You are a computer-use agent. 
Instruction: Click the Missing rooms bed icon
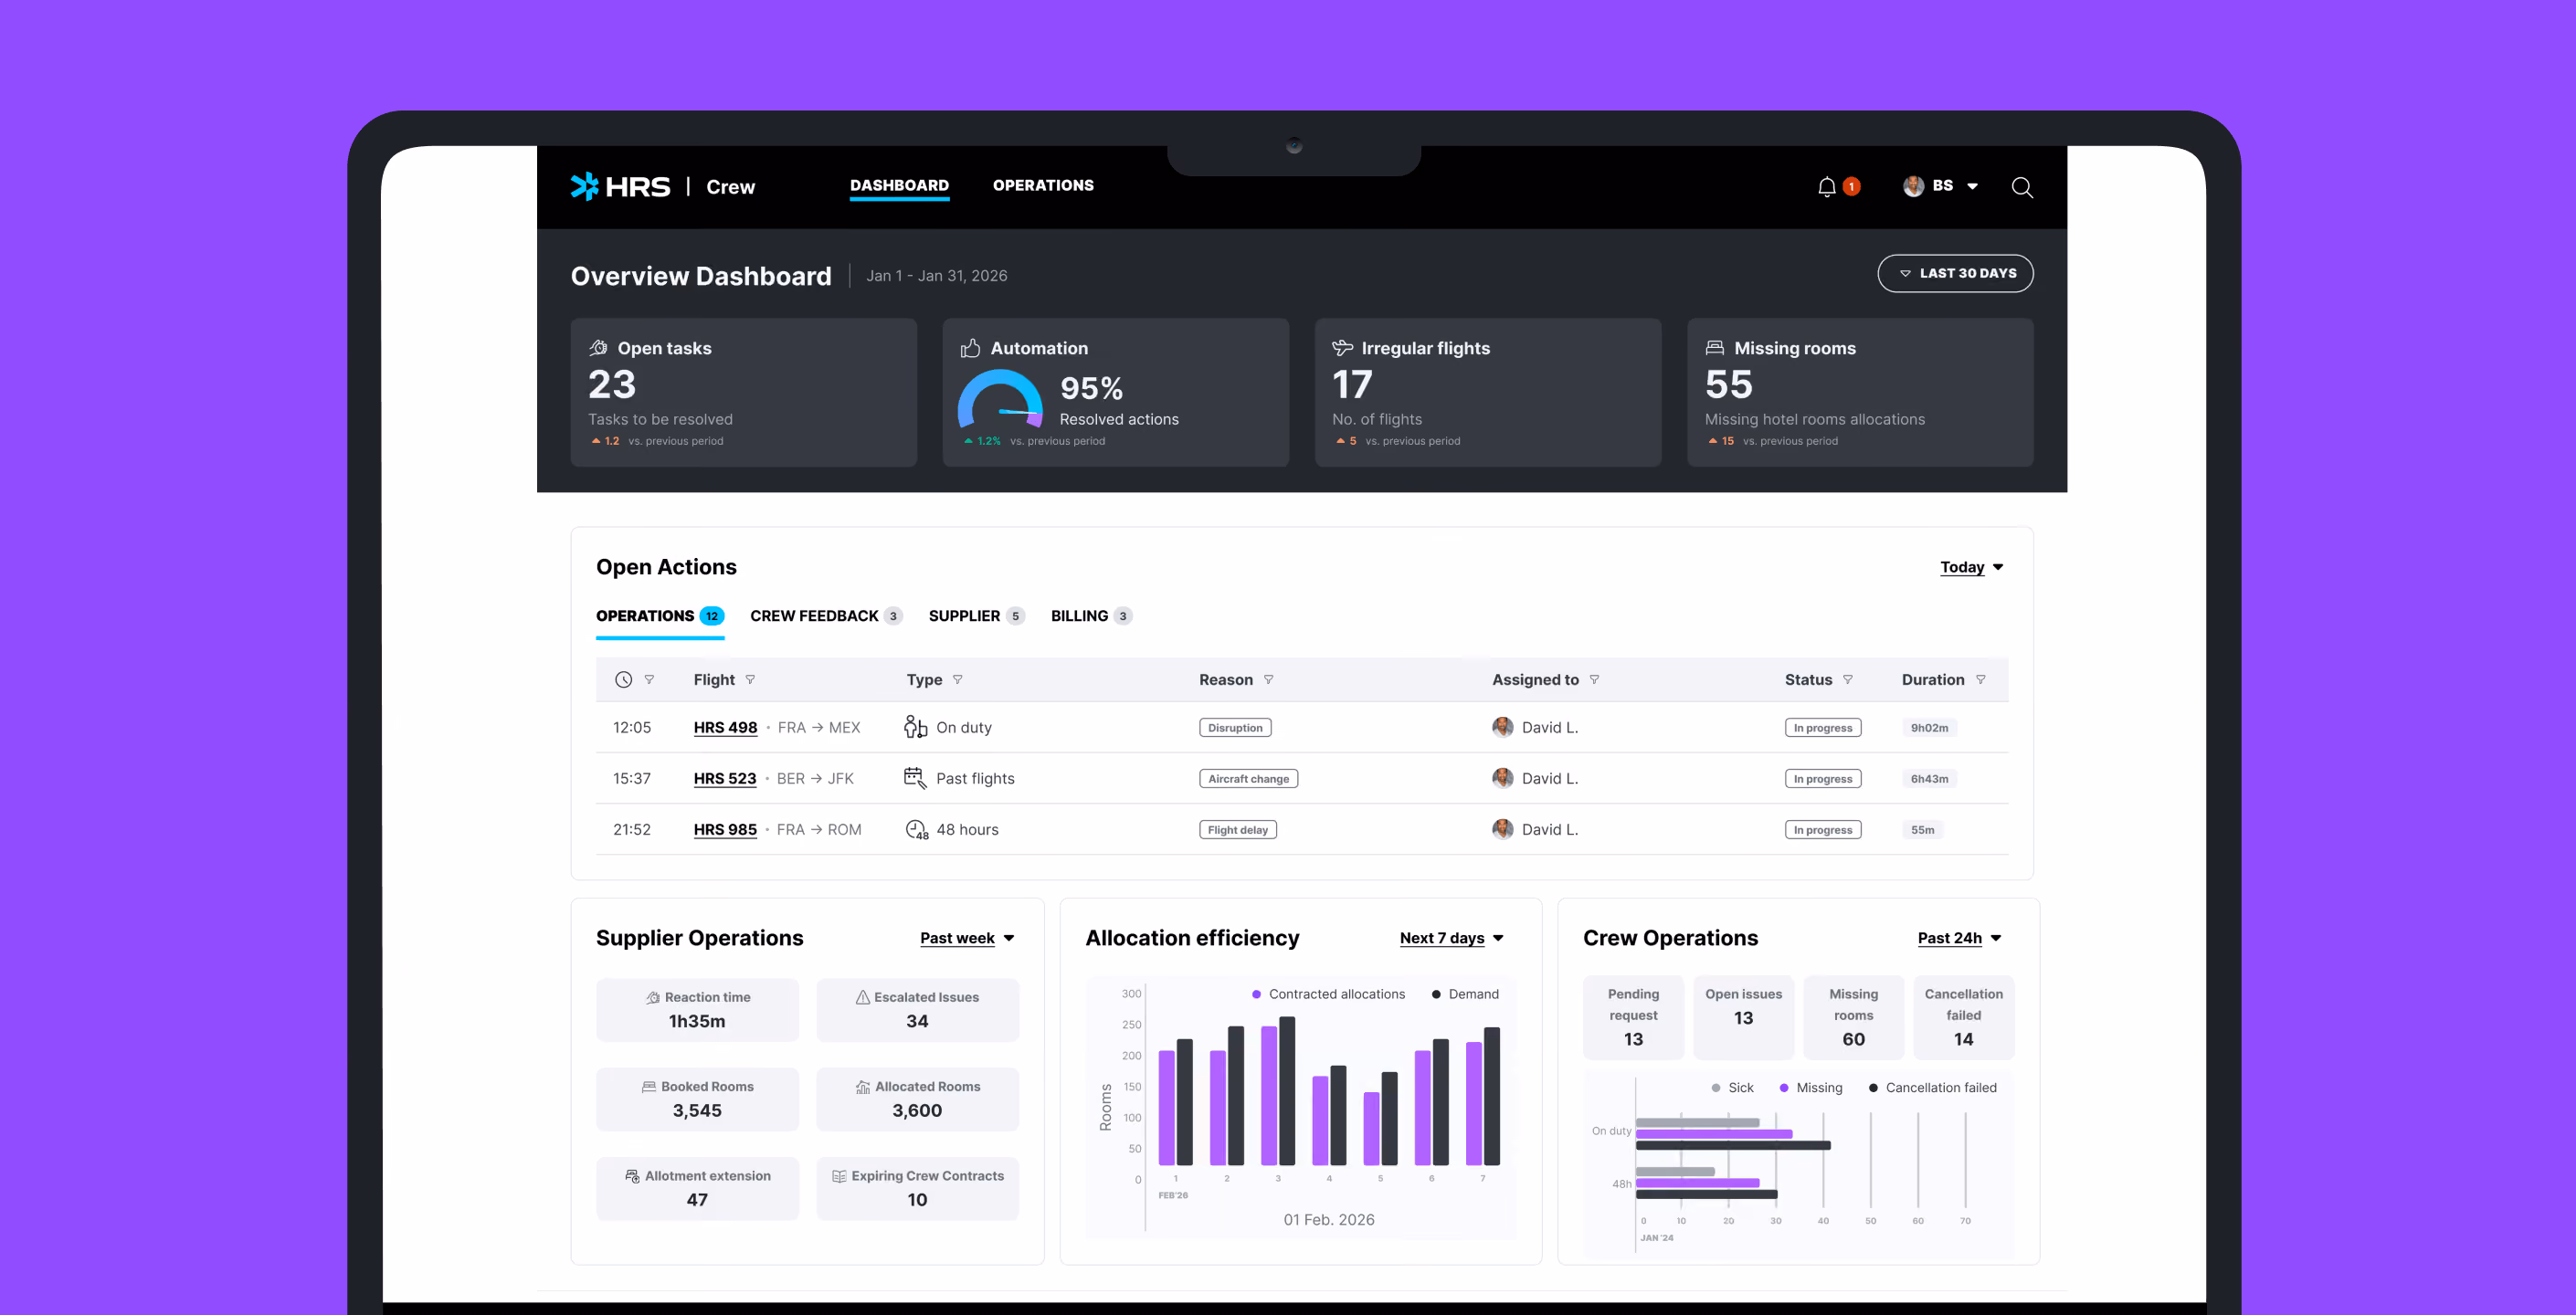[x=1714, y=348]
